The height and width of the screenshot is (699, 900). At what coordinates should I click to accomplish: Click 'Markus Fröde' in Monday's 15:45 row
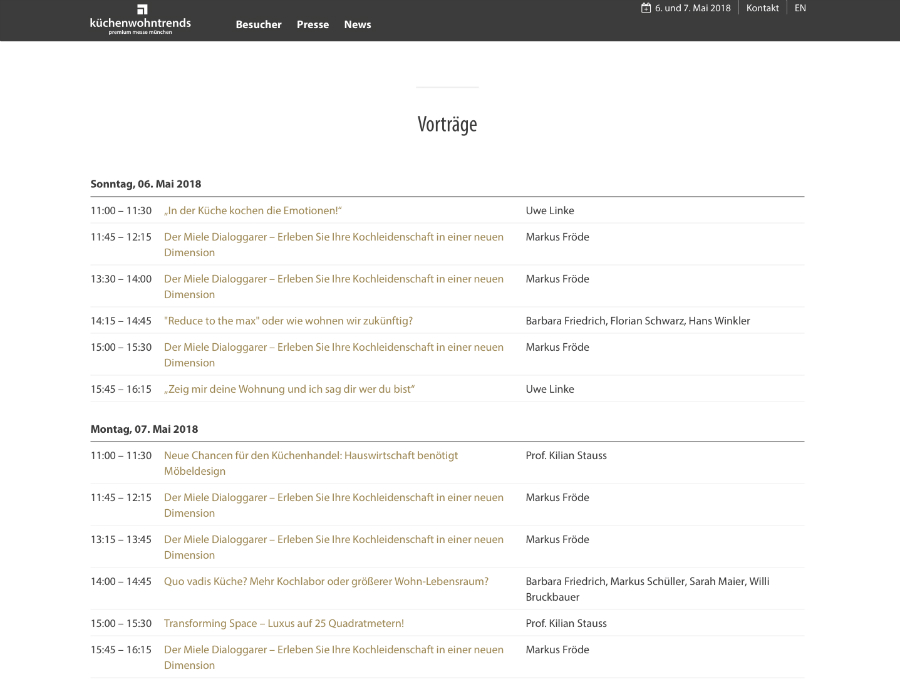tap(557, 650)
